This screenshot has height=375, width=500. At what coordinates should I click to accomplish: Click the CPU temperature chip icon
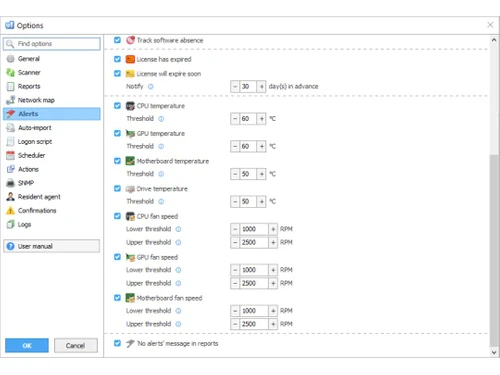click(x=130, y=106)
